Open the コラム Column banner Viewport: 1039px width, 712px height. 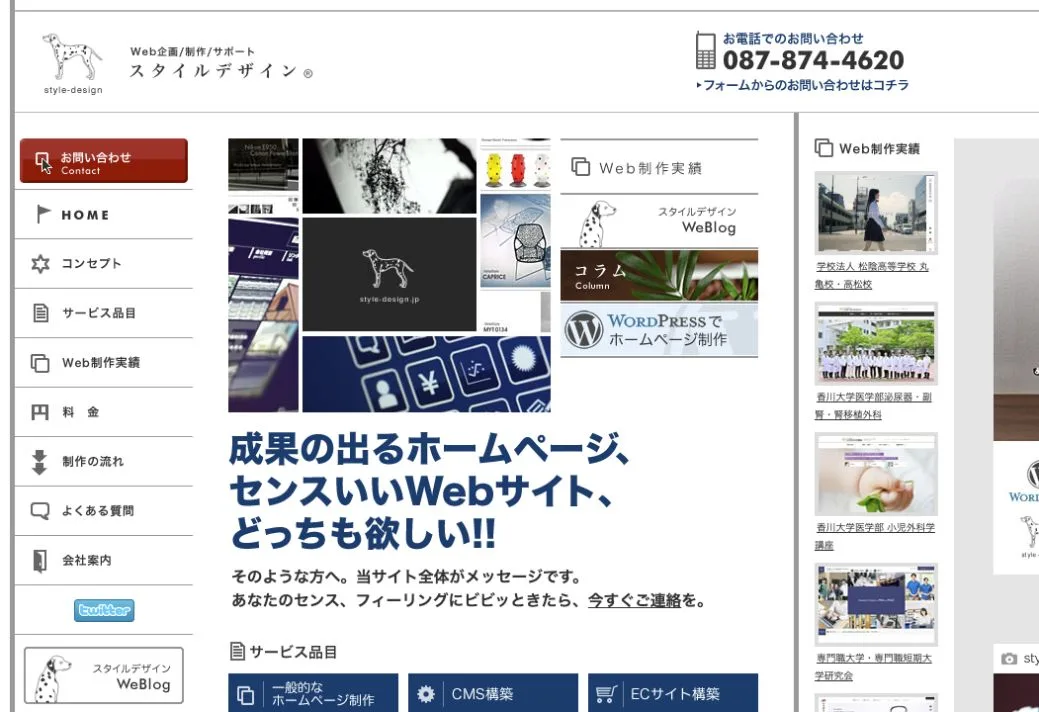pos(659,276)
